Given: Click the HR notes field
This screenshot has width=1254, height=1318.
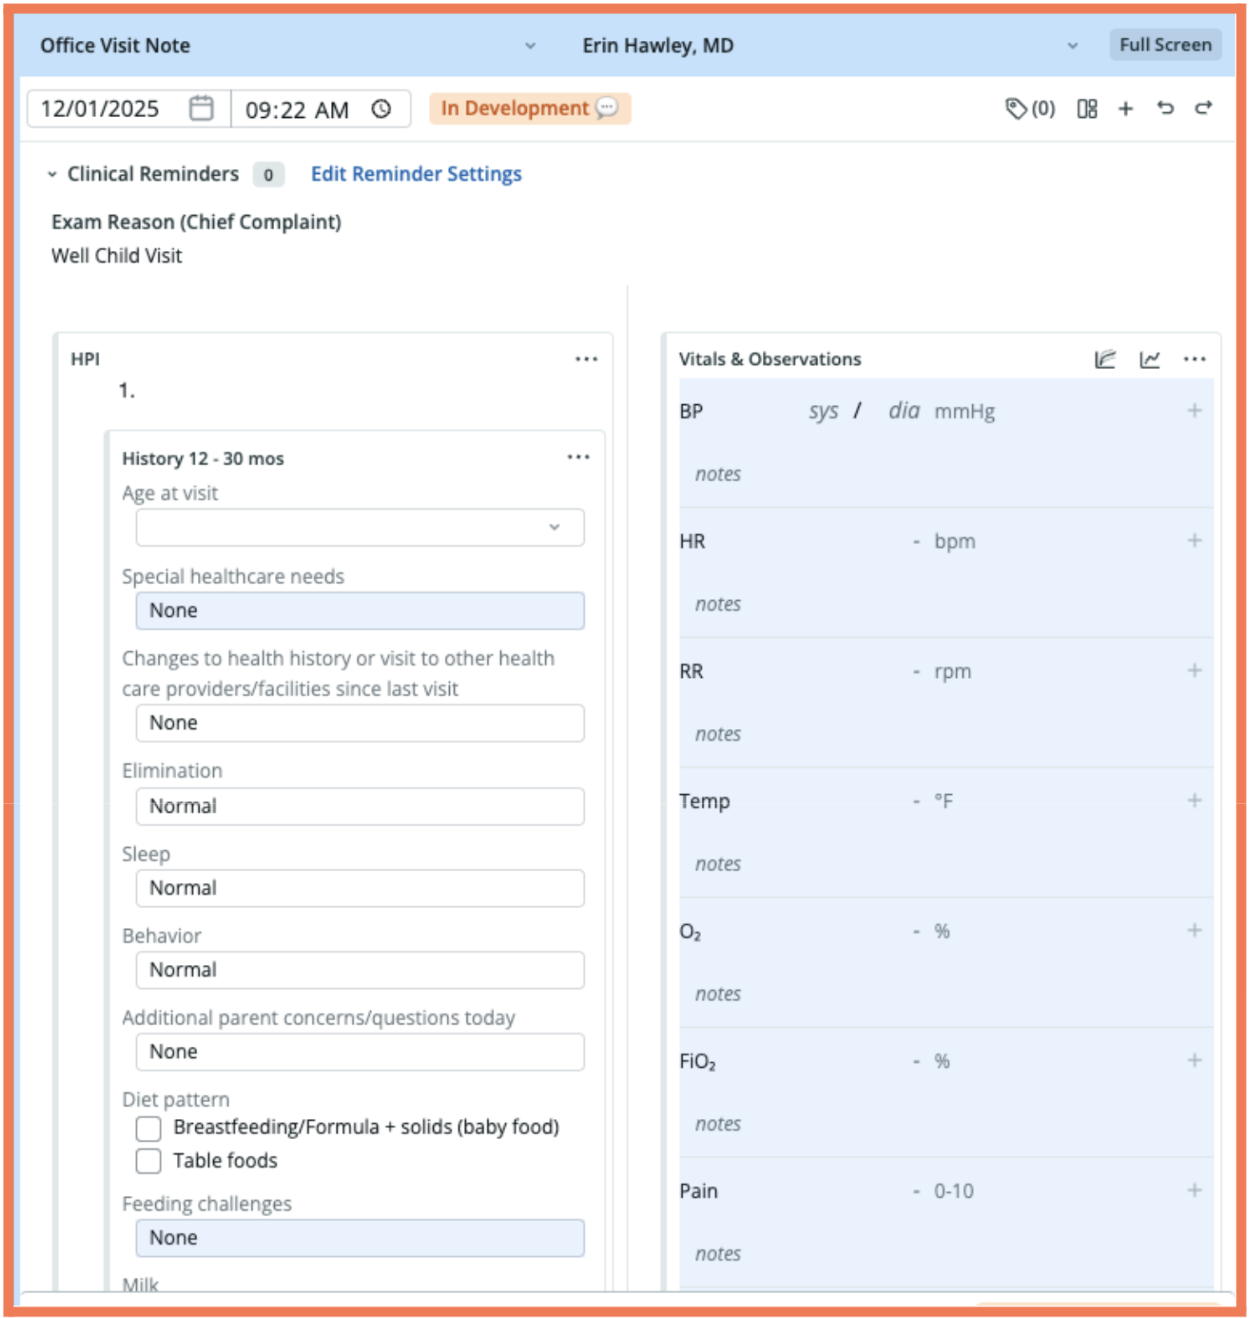Looking at the screenshot, I should pyautogui.click(x=718, y=604).
